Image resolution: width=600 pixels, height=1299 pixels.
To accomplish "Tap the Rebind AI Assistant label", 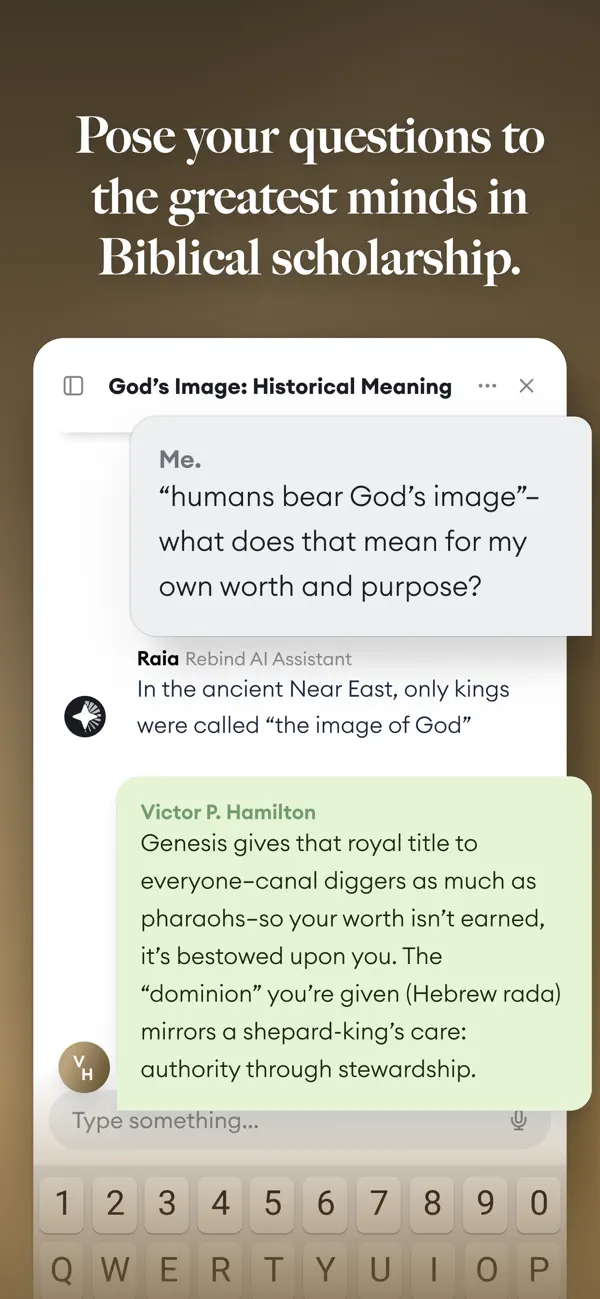I will (267, 658).
